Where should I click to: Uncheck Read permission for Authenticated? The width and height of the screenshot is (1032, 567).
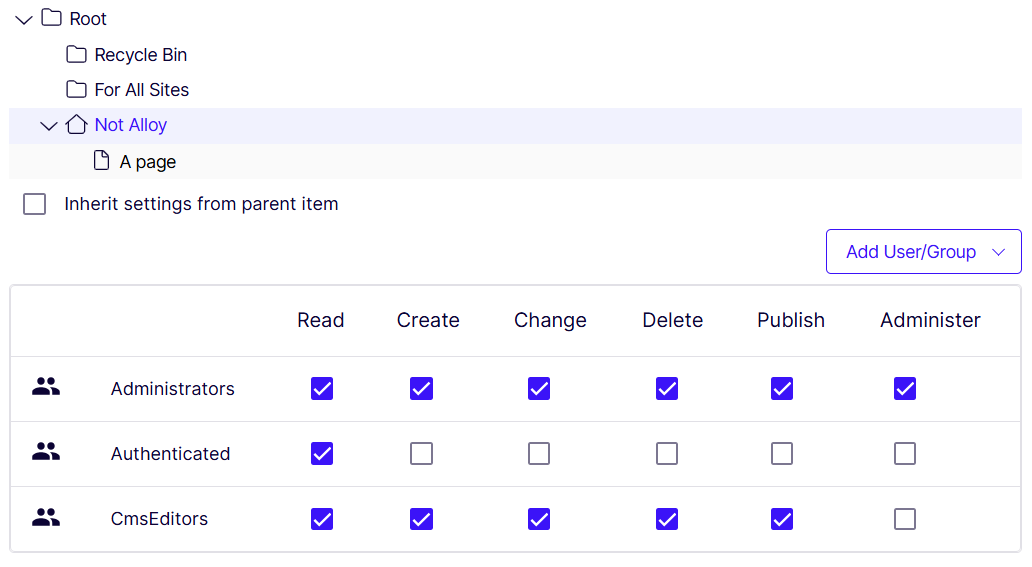322,454
